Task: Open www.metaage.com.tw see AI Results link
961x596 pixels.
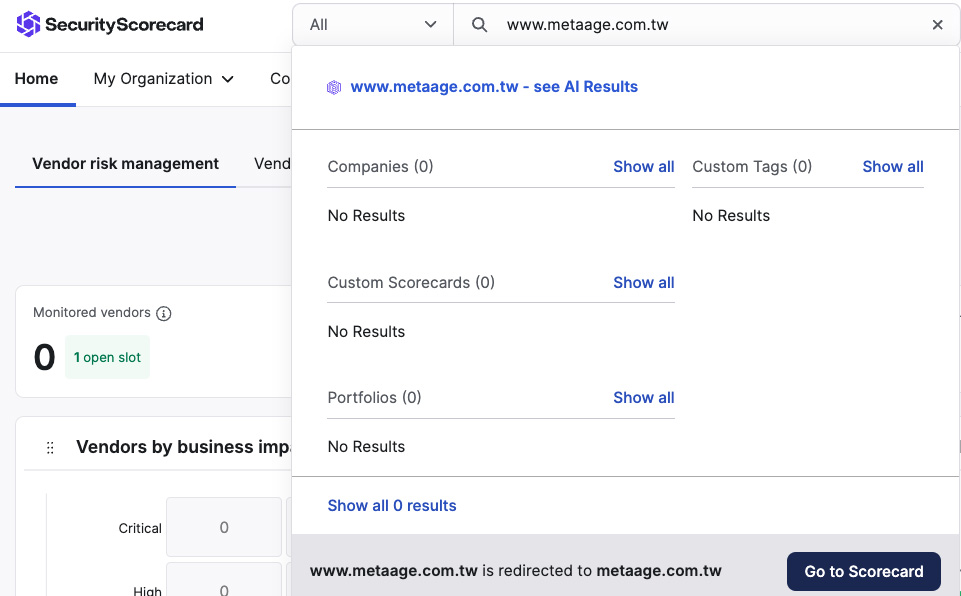Action: point(494,86)
